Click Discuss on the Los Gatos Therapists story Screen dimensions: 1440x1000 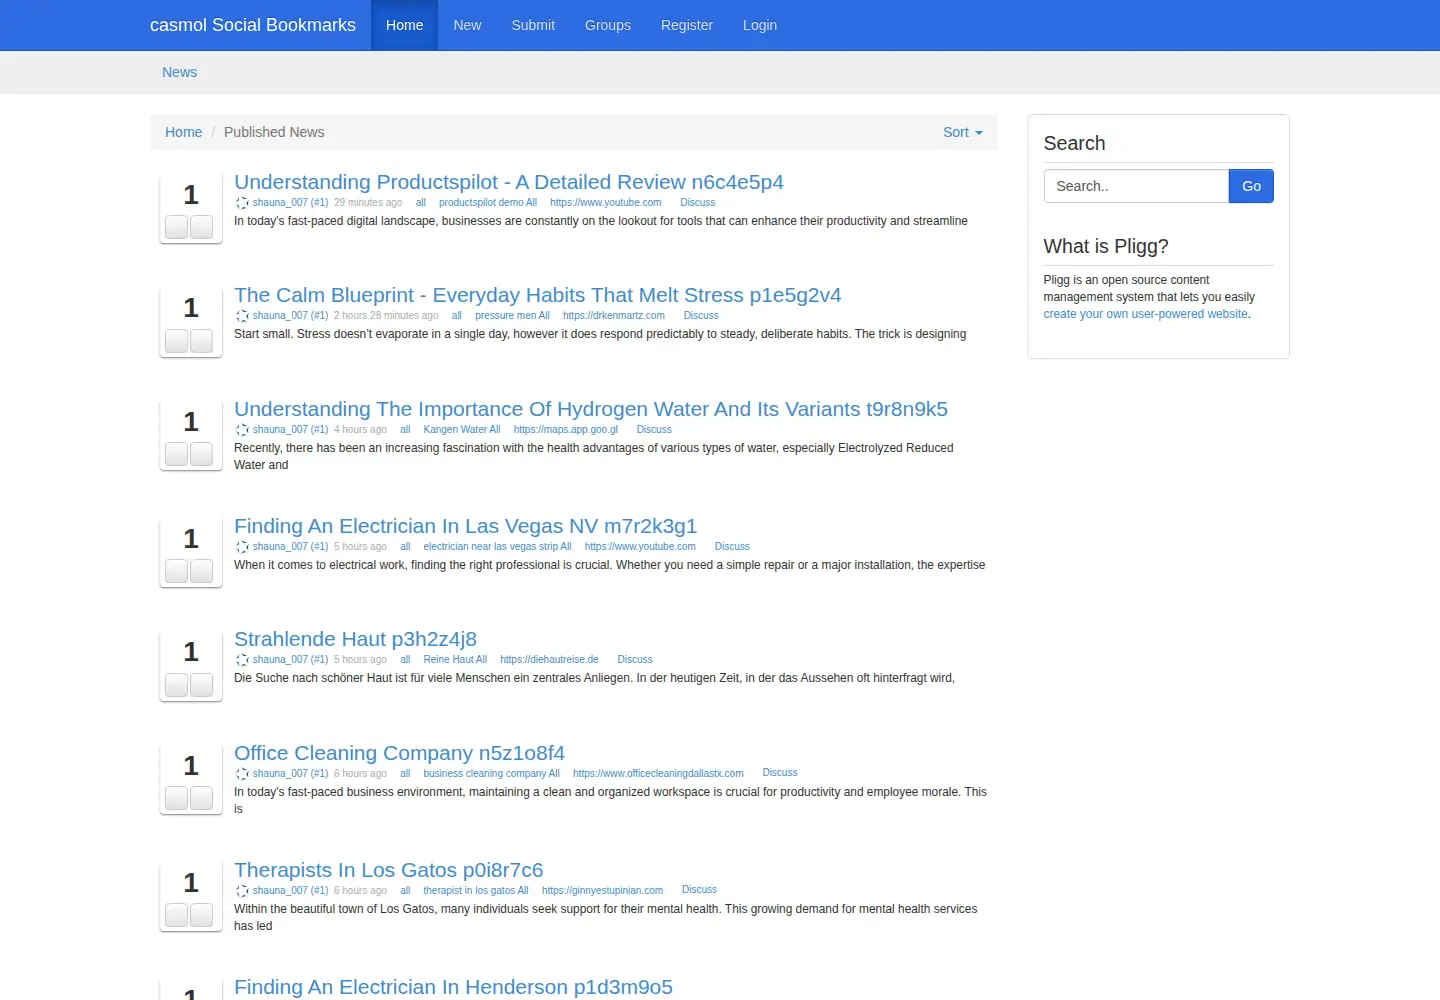[699, 889]
